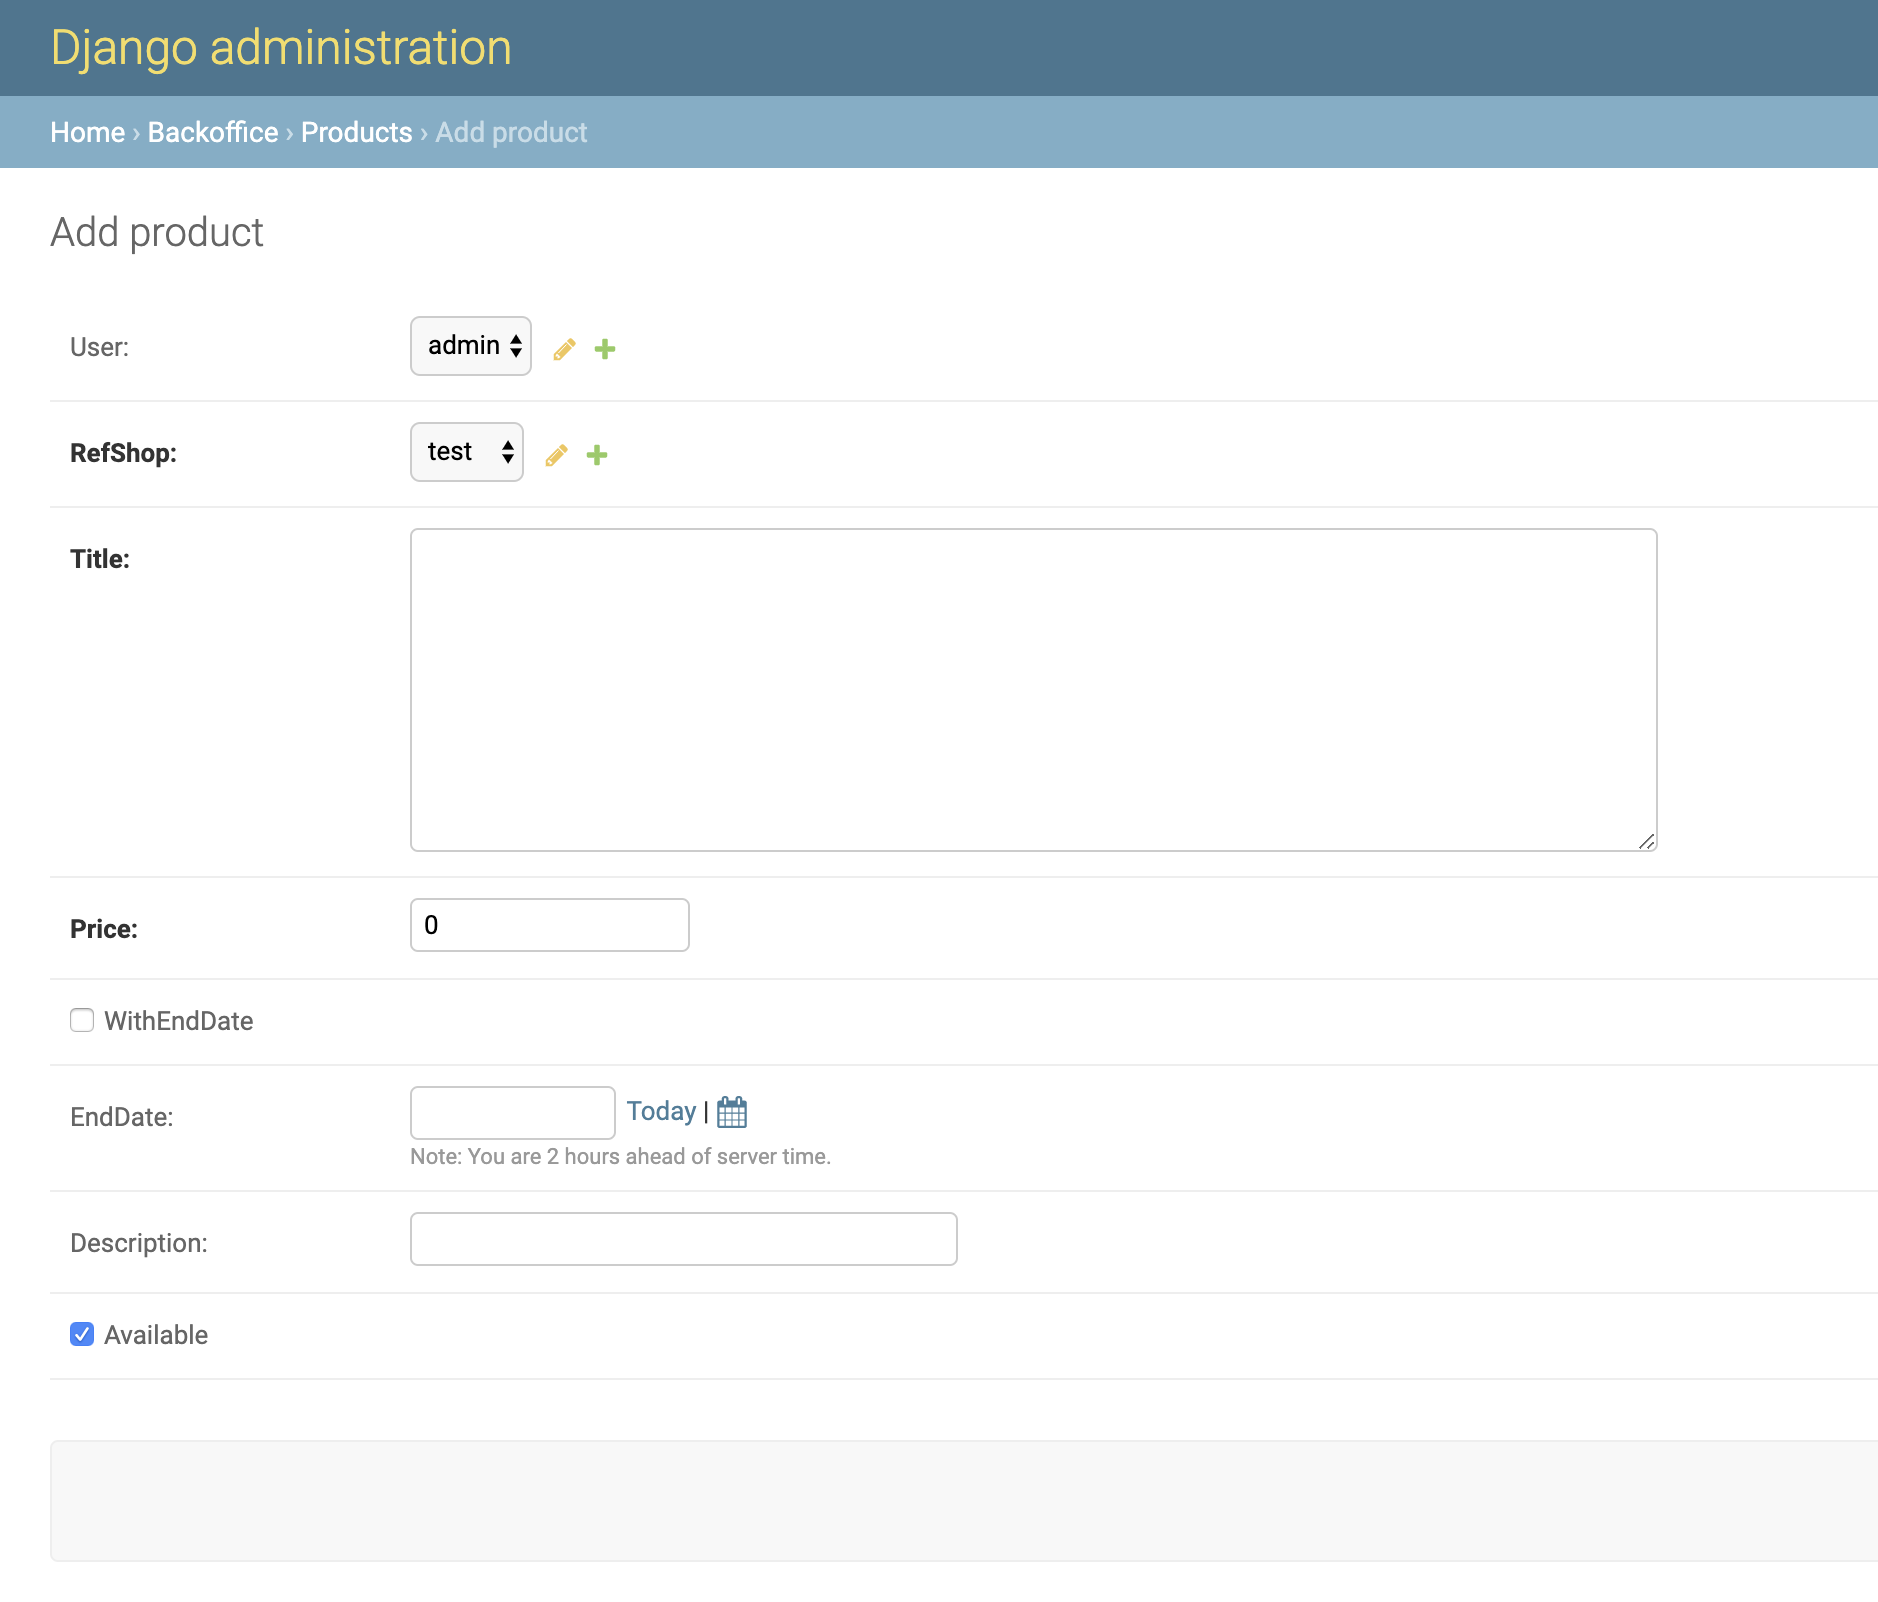Screen dimensions: 1878x1602
Task: Navigate to Backoffice in the breadcrumb
Action: 213,132
